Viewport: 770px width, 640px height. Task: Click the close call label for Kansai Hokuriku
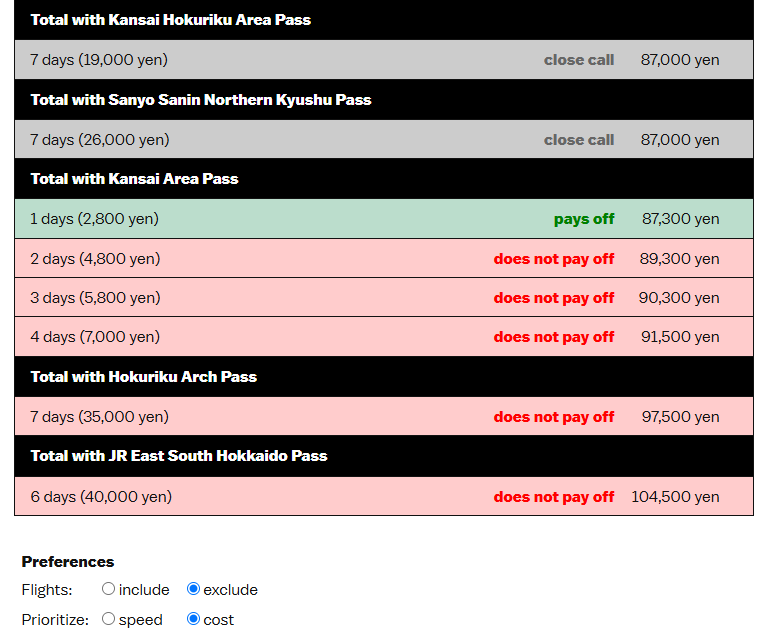tap(579, 60)
